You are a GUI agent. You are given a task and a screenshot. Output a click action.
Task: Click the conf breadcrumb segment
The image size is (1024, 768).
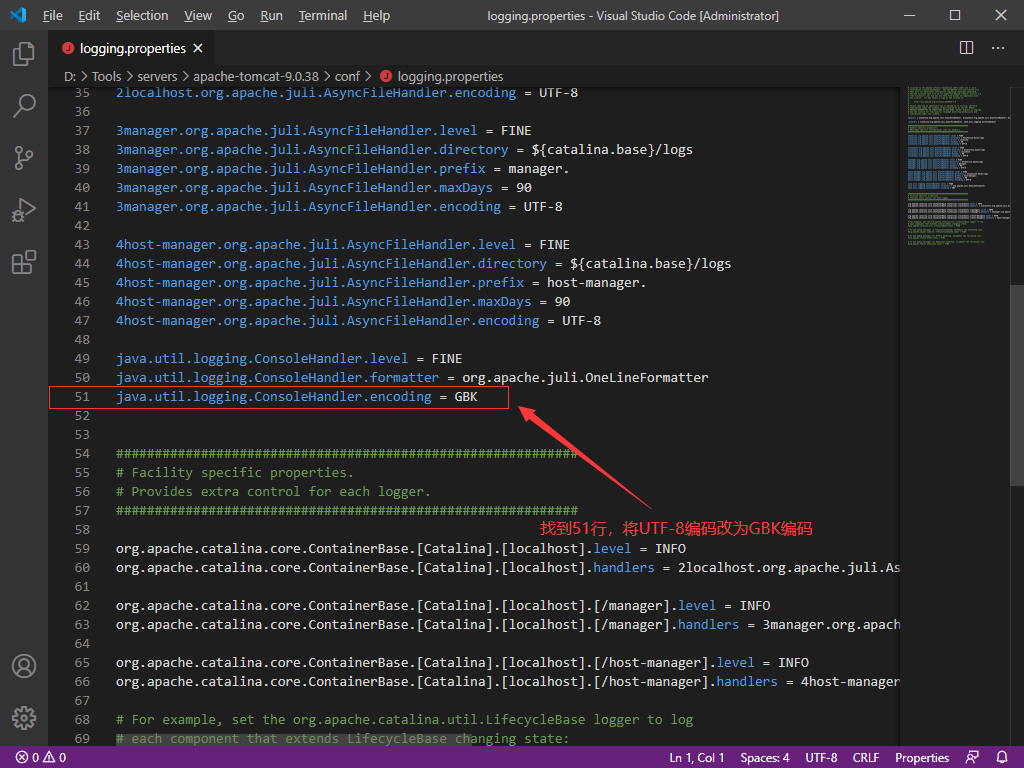[347, 76]
